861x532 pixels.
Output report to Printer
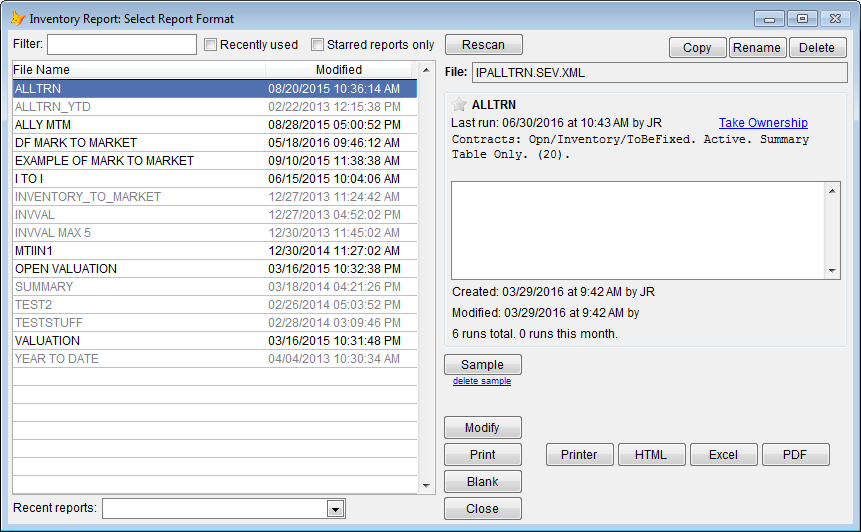[579, 455]
